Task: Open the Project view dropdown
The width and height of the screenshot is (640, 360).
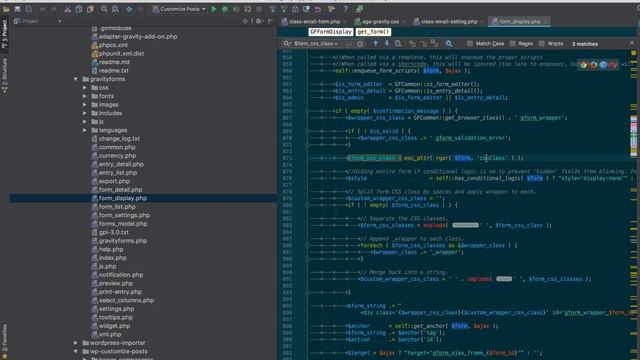Action: [x=60, y=21]
